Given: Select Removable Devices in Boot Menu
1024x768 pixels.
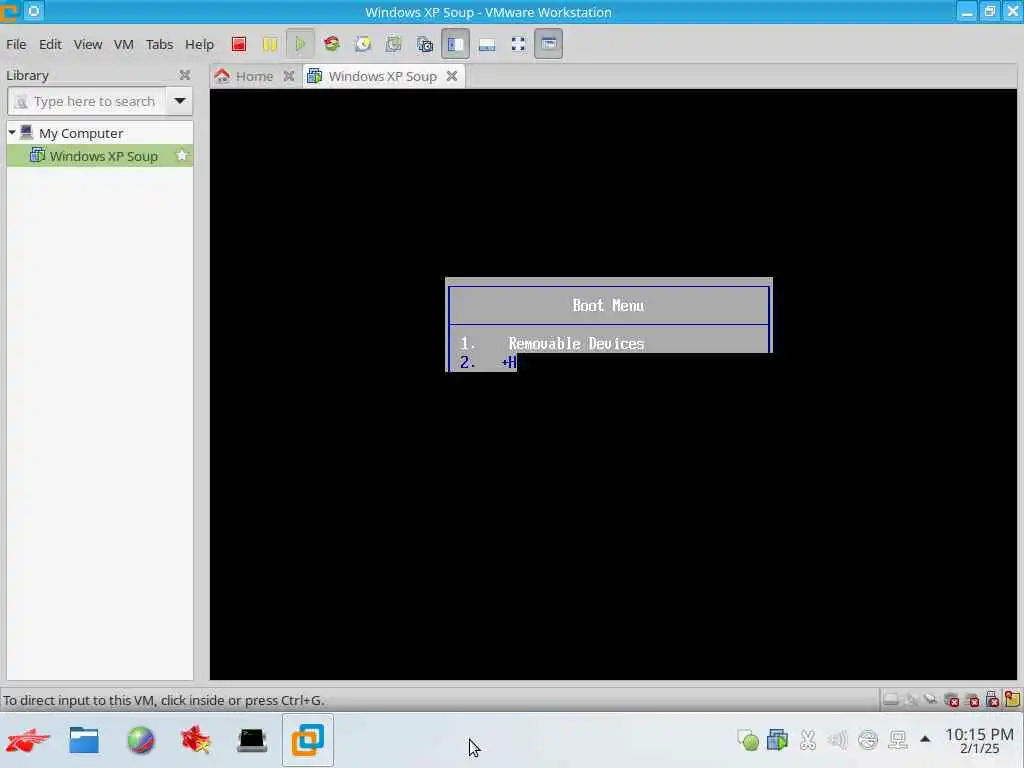Looking at the screenshot, I should click(576, 344).
